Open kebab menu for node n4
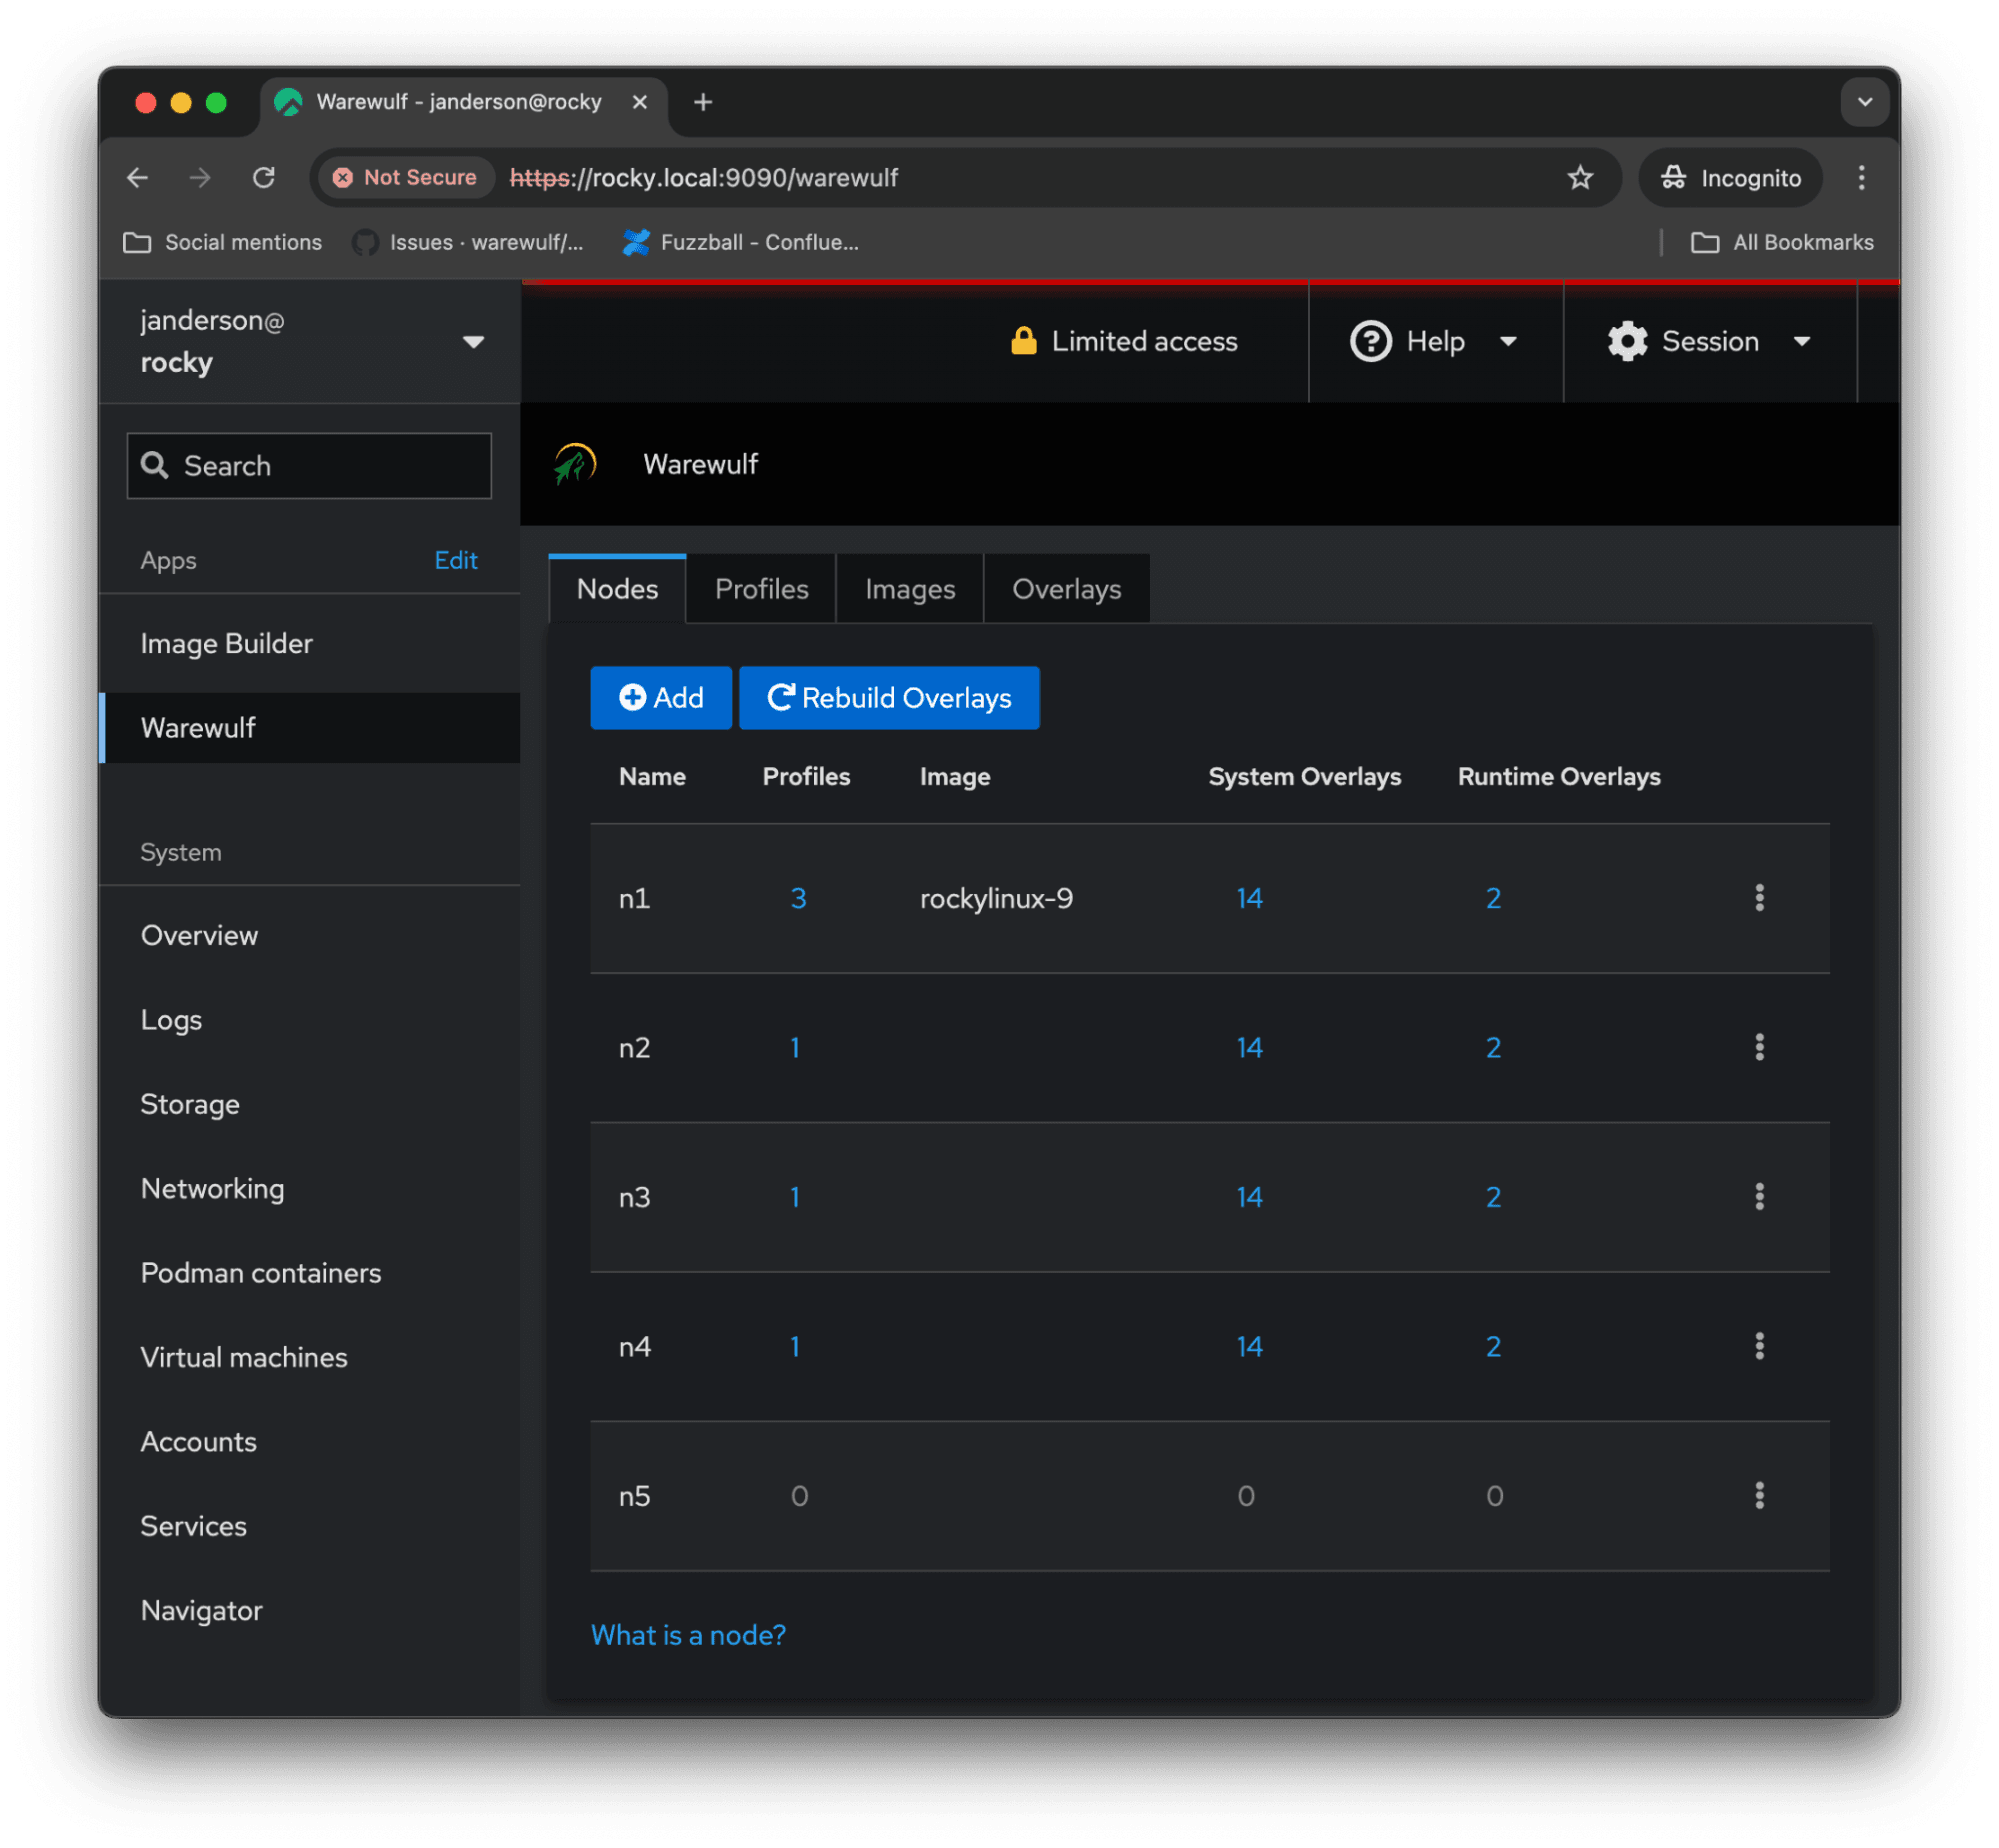The width and height of the screenshot is (1999, 1848). pyautogui.click(x=1759, y=1346)
